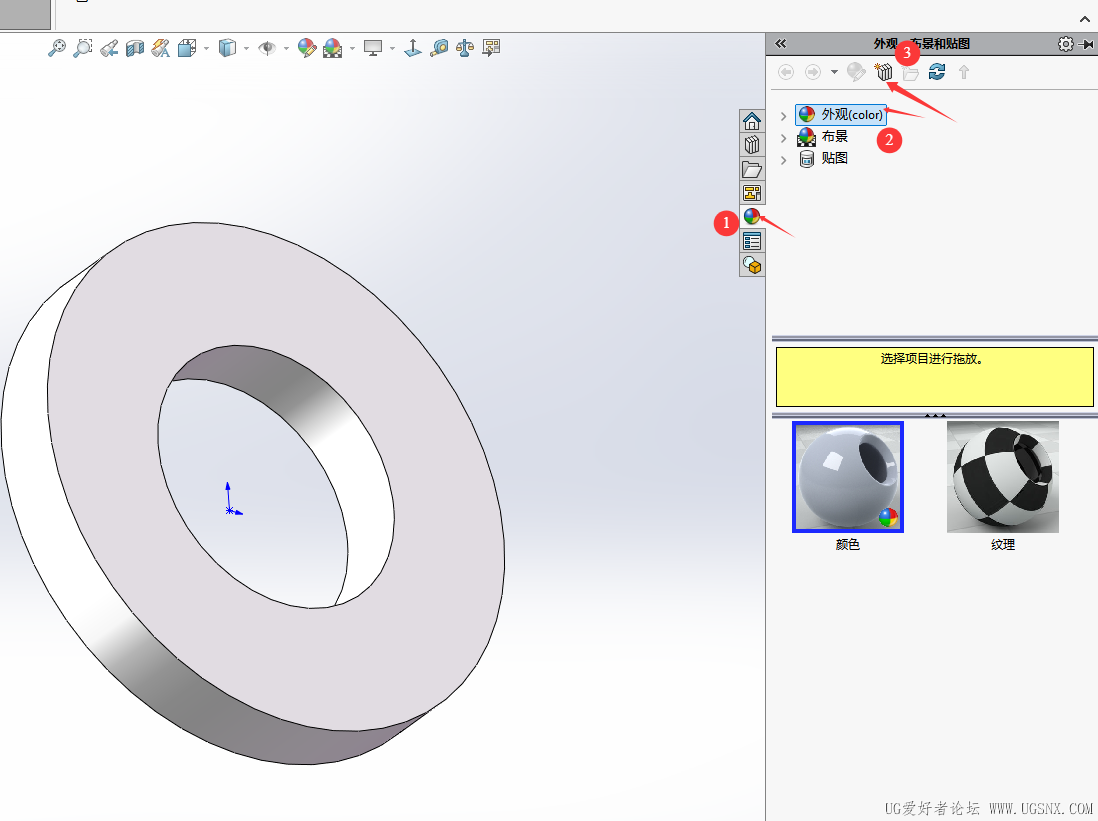Viewport: 1098px width, 821px height.
Task: Select the 纹理 checker texture thumbnail
Action: click(1002, 477)
